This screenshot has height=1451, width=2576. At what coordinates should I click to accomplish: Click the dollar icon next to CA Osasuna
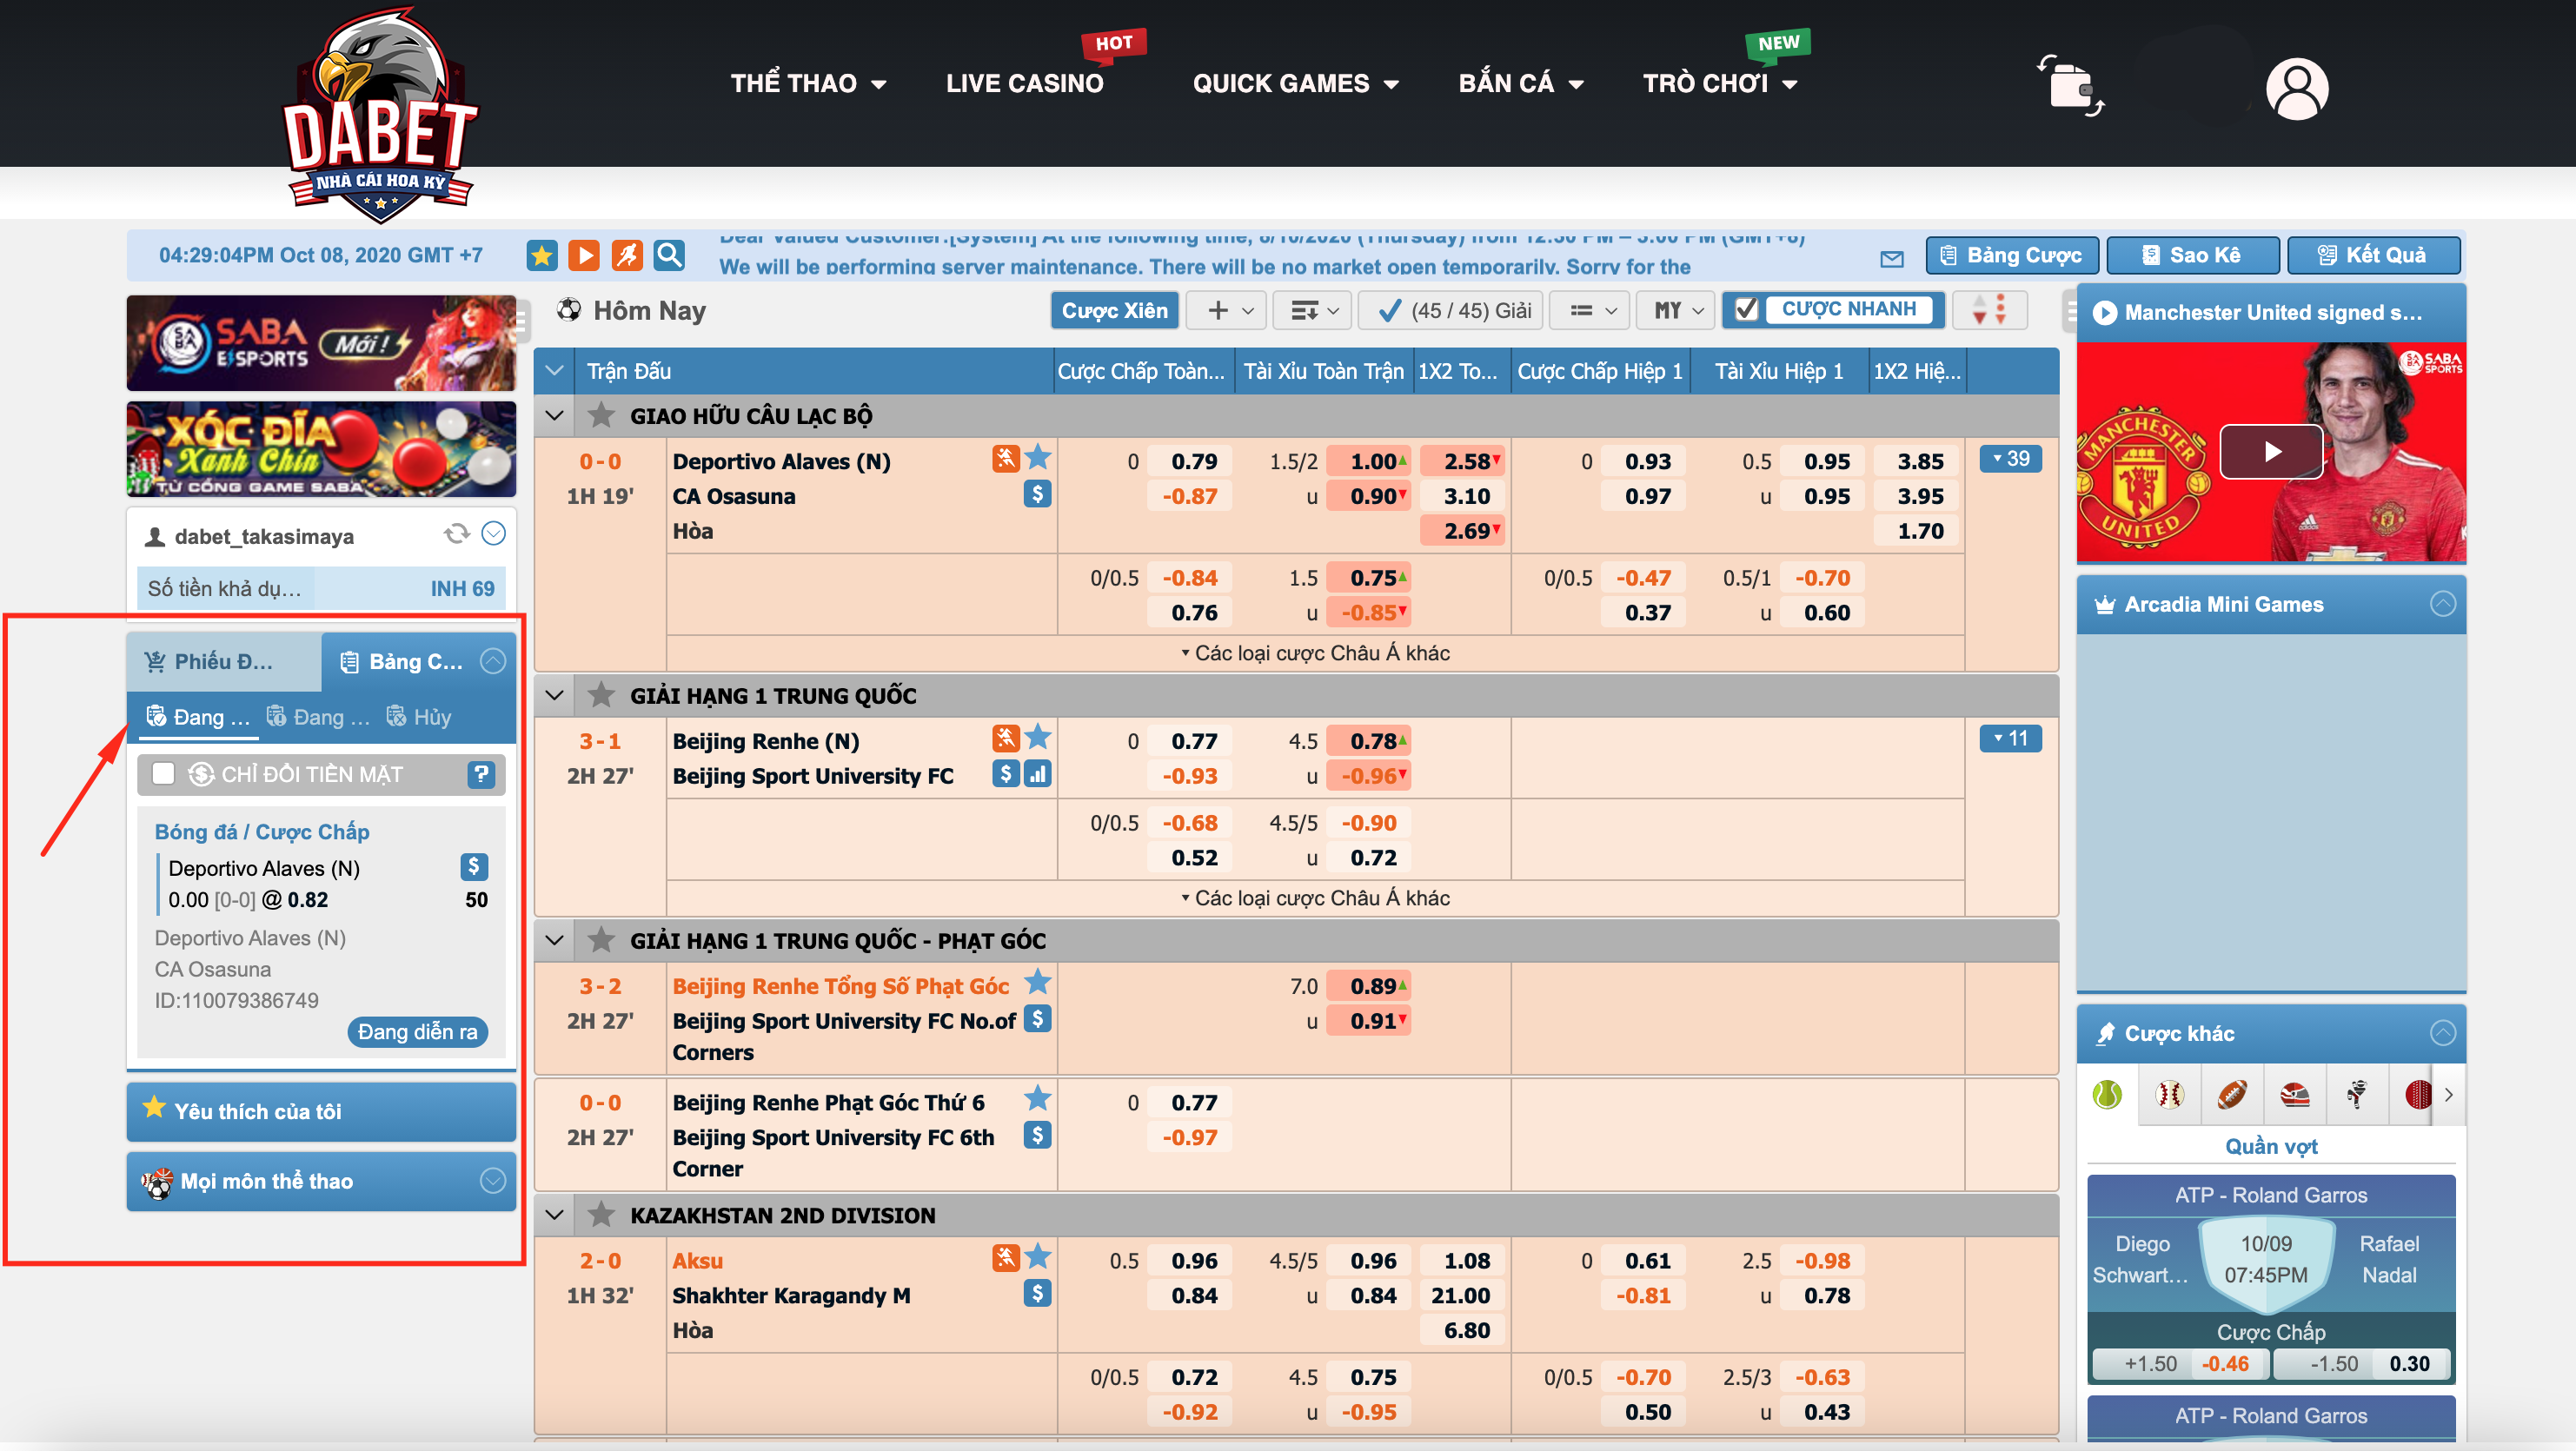(1037, 493)
